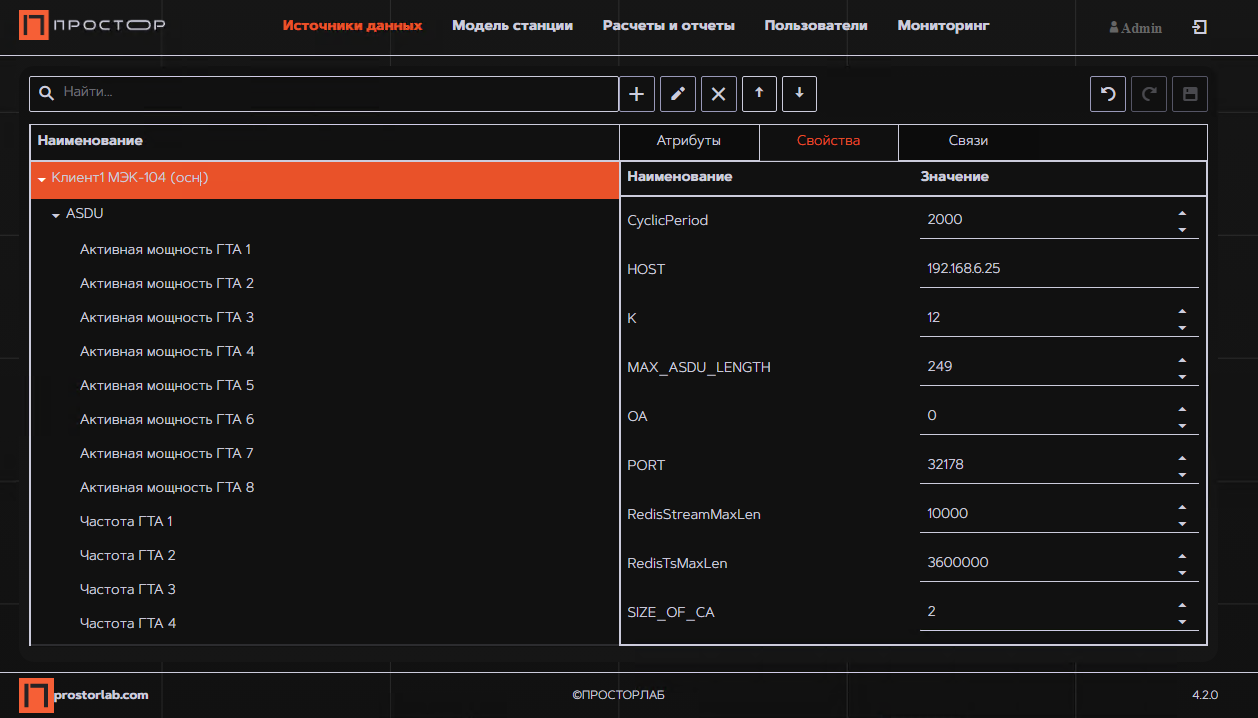
Task: Decrease the PORT value with down arrow
Action: tap(1182, 475)
